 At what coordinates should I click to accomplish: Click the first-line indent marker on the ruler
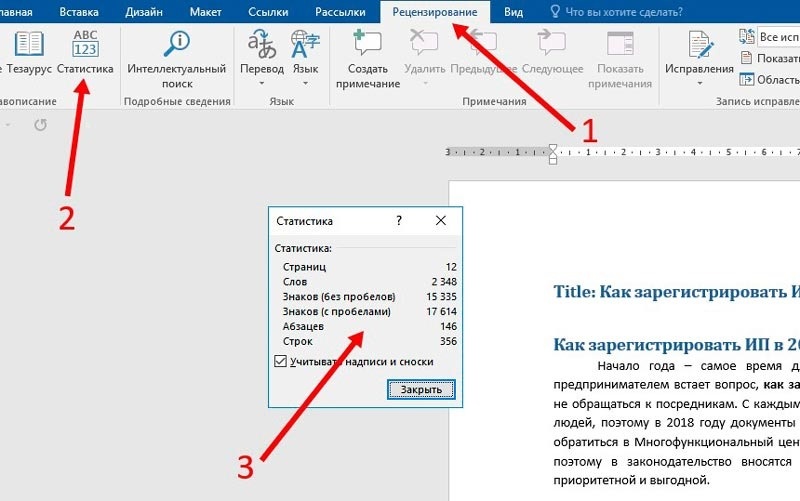tap(553, 149)
